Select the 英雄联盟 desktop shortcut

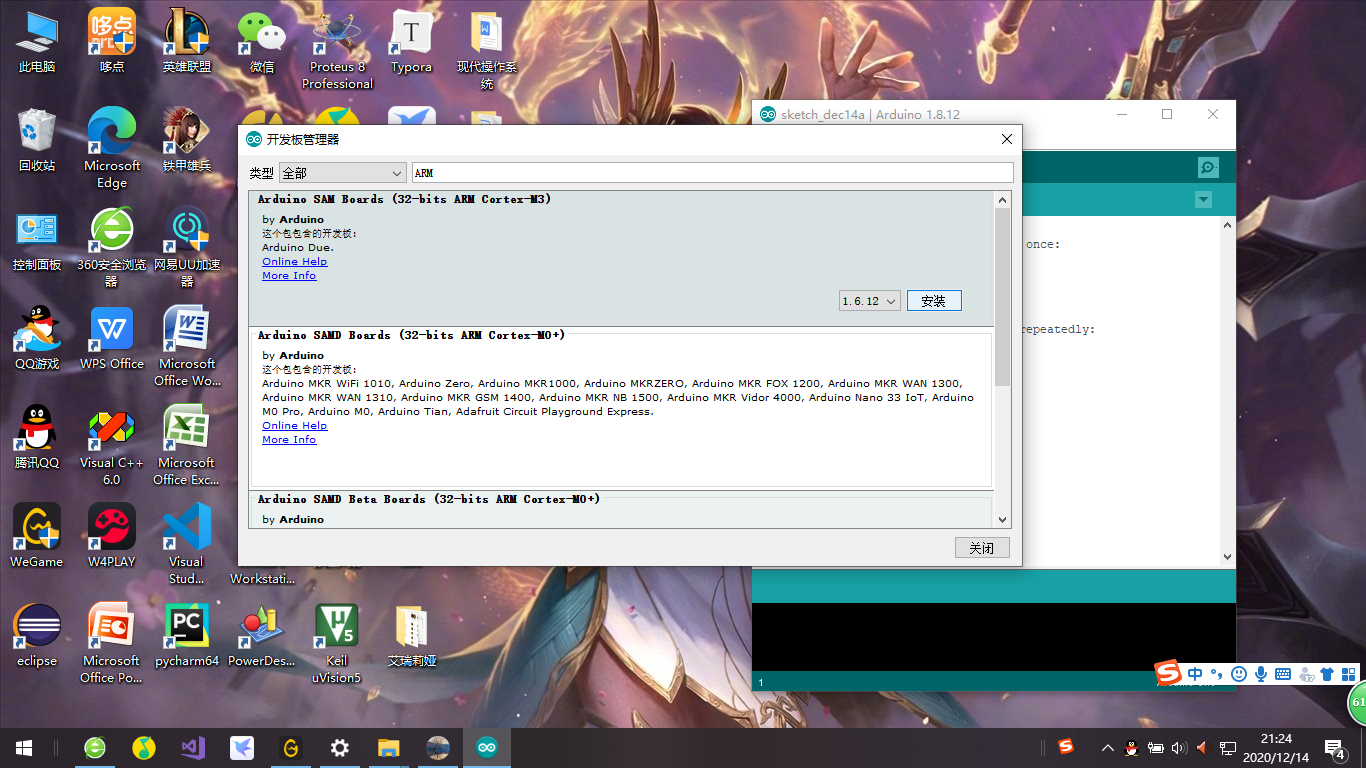tap(187, 42)
